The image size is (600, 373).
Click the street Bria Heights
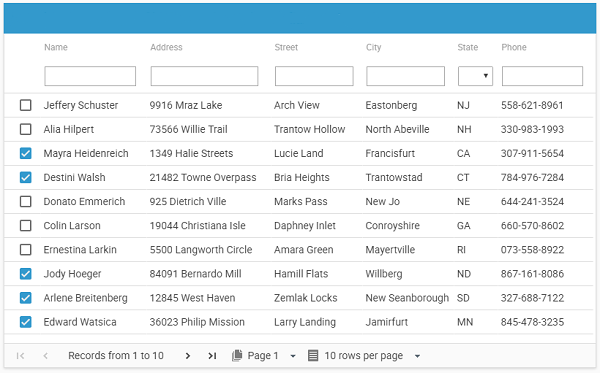pos(302,178)
